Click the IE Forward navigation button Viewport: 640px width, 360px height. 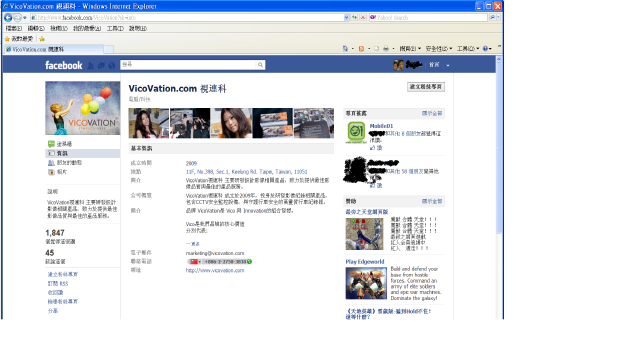[17, 18]
